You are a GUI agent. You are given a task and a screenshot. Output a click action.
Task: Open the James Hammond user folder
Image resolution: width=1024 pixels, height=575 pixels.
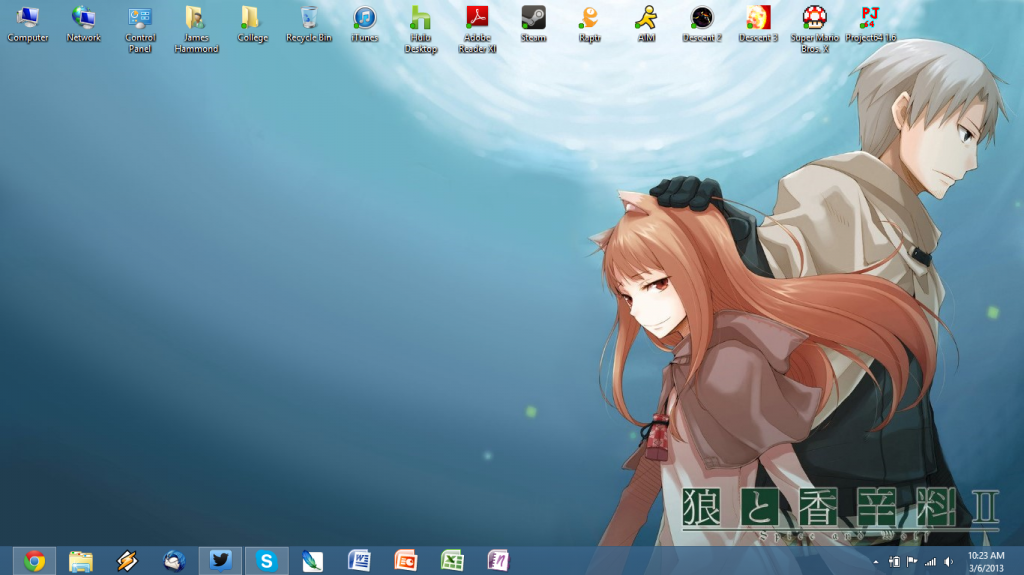pos(196,29)
